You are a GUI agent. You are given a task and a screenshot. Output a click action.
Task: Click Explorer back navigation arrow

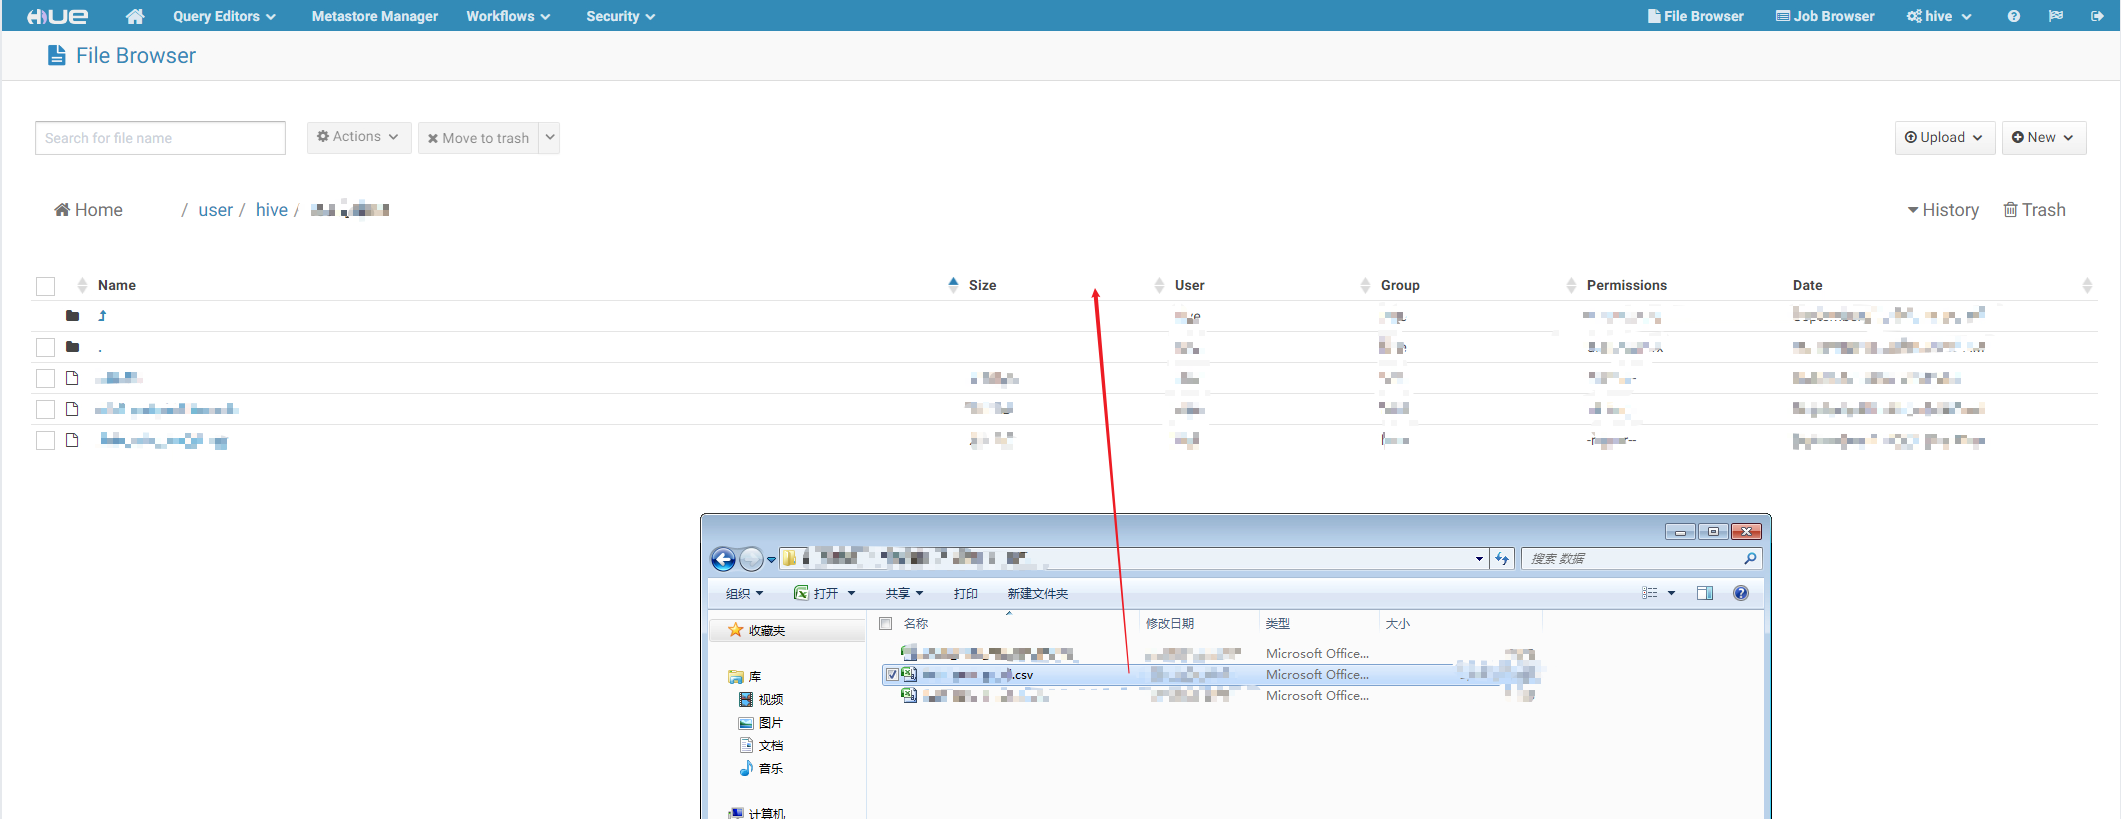click(x=723, y=559)
